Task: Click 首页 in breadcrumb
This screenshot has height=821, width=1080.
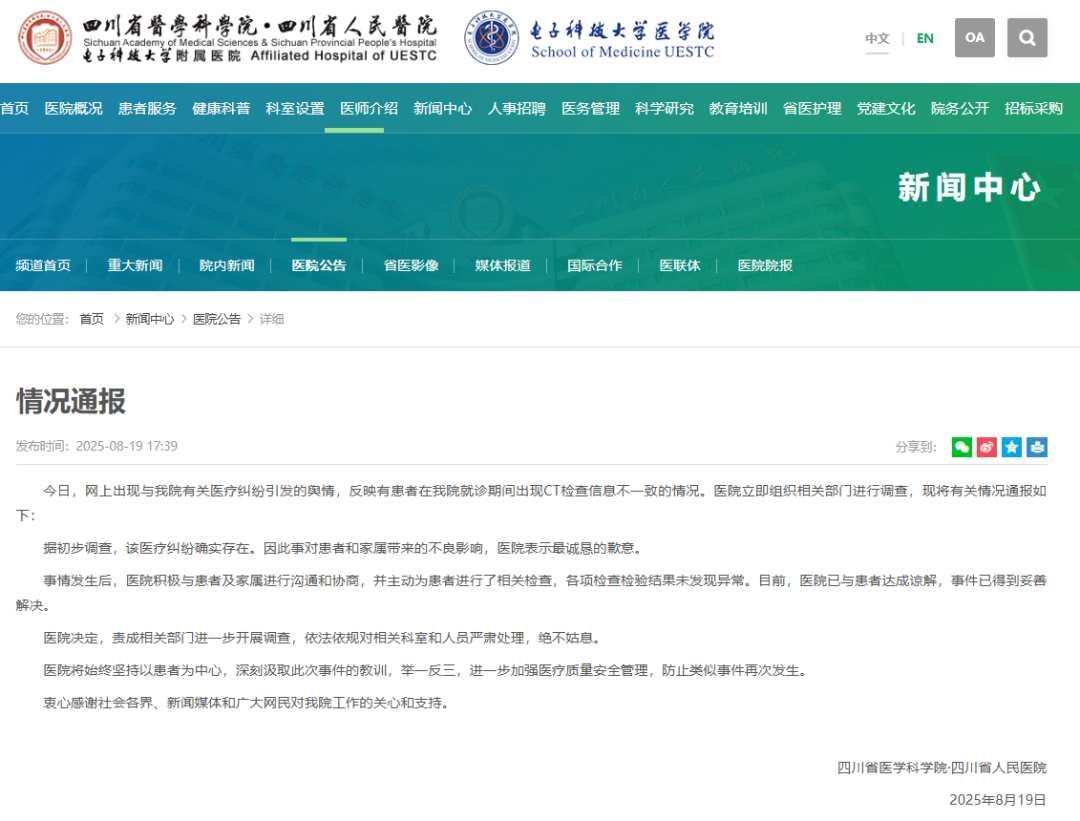Action: pos(92,319)
